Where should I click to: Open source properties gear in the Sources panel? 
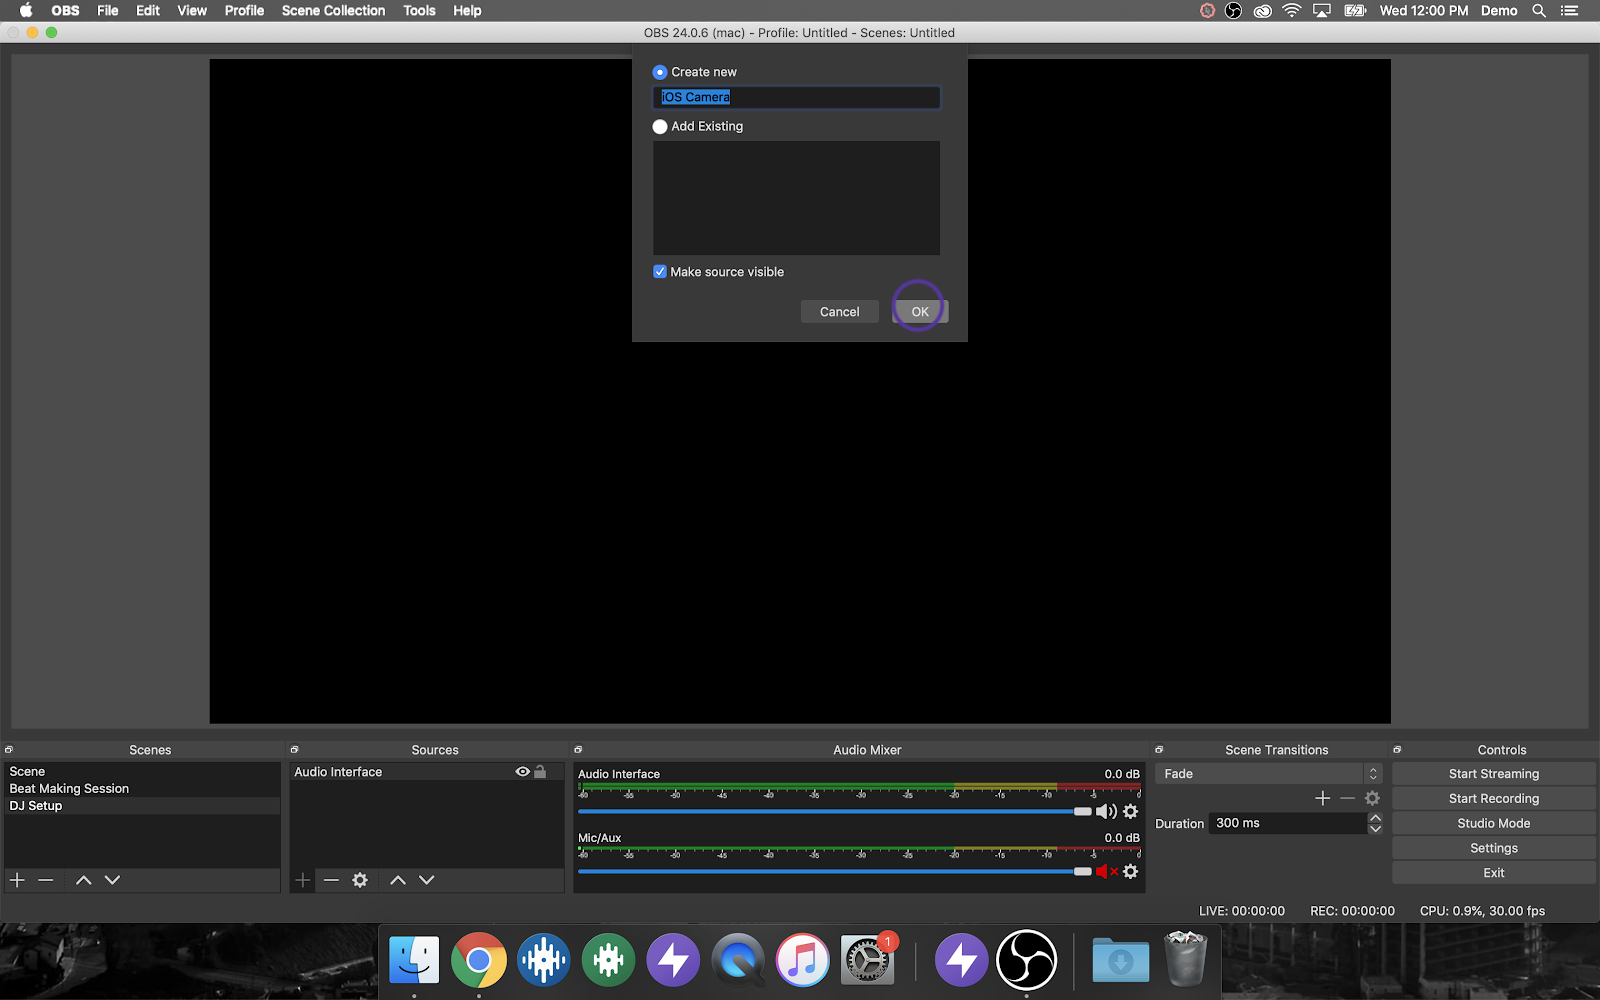tap(360, 880)
